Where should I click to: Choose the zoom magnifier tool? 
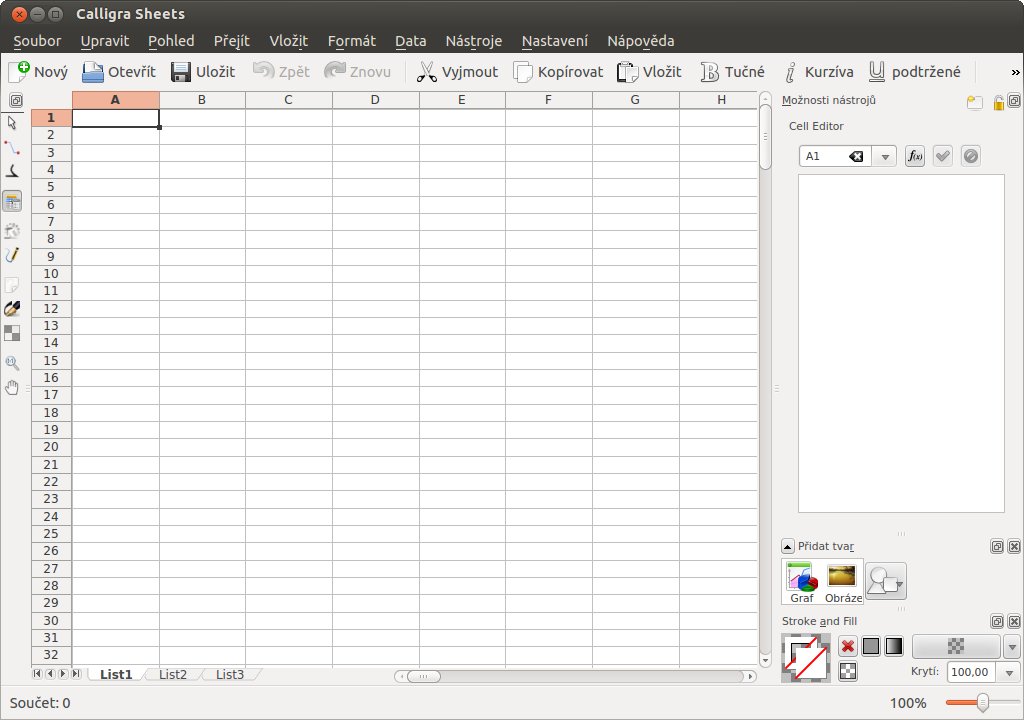(x=12, y=363)
